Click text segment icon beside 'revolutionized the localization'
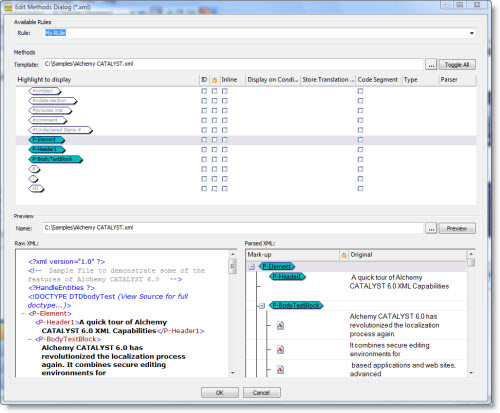The width and height of the screenshot is (500, 413). tap(280, 325)
